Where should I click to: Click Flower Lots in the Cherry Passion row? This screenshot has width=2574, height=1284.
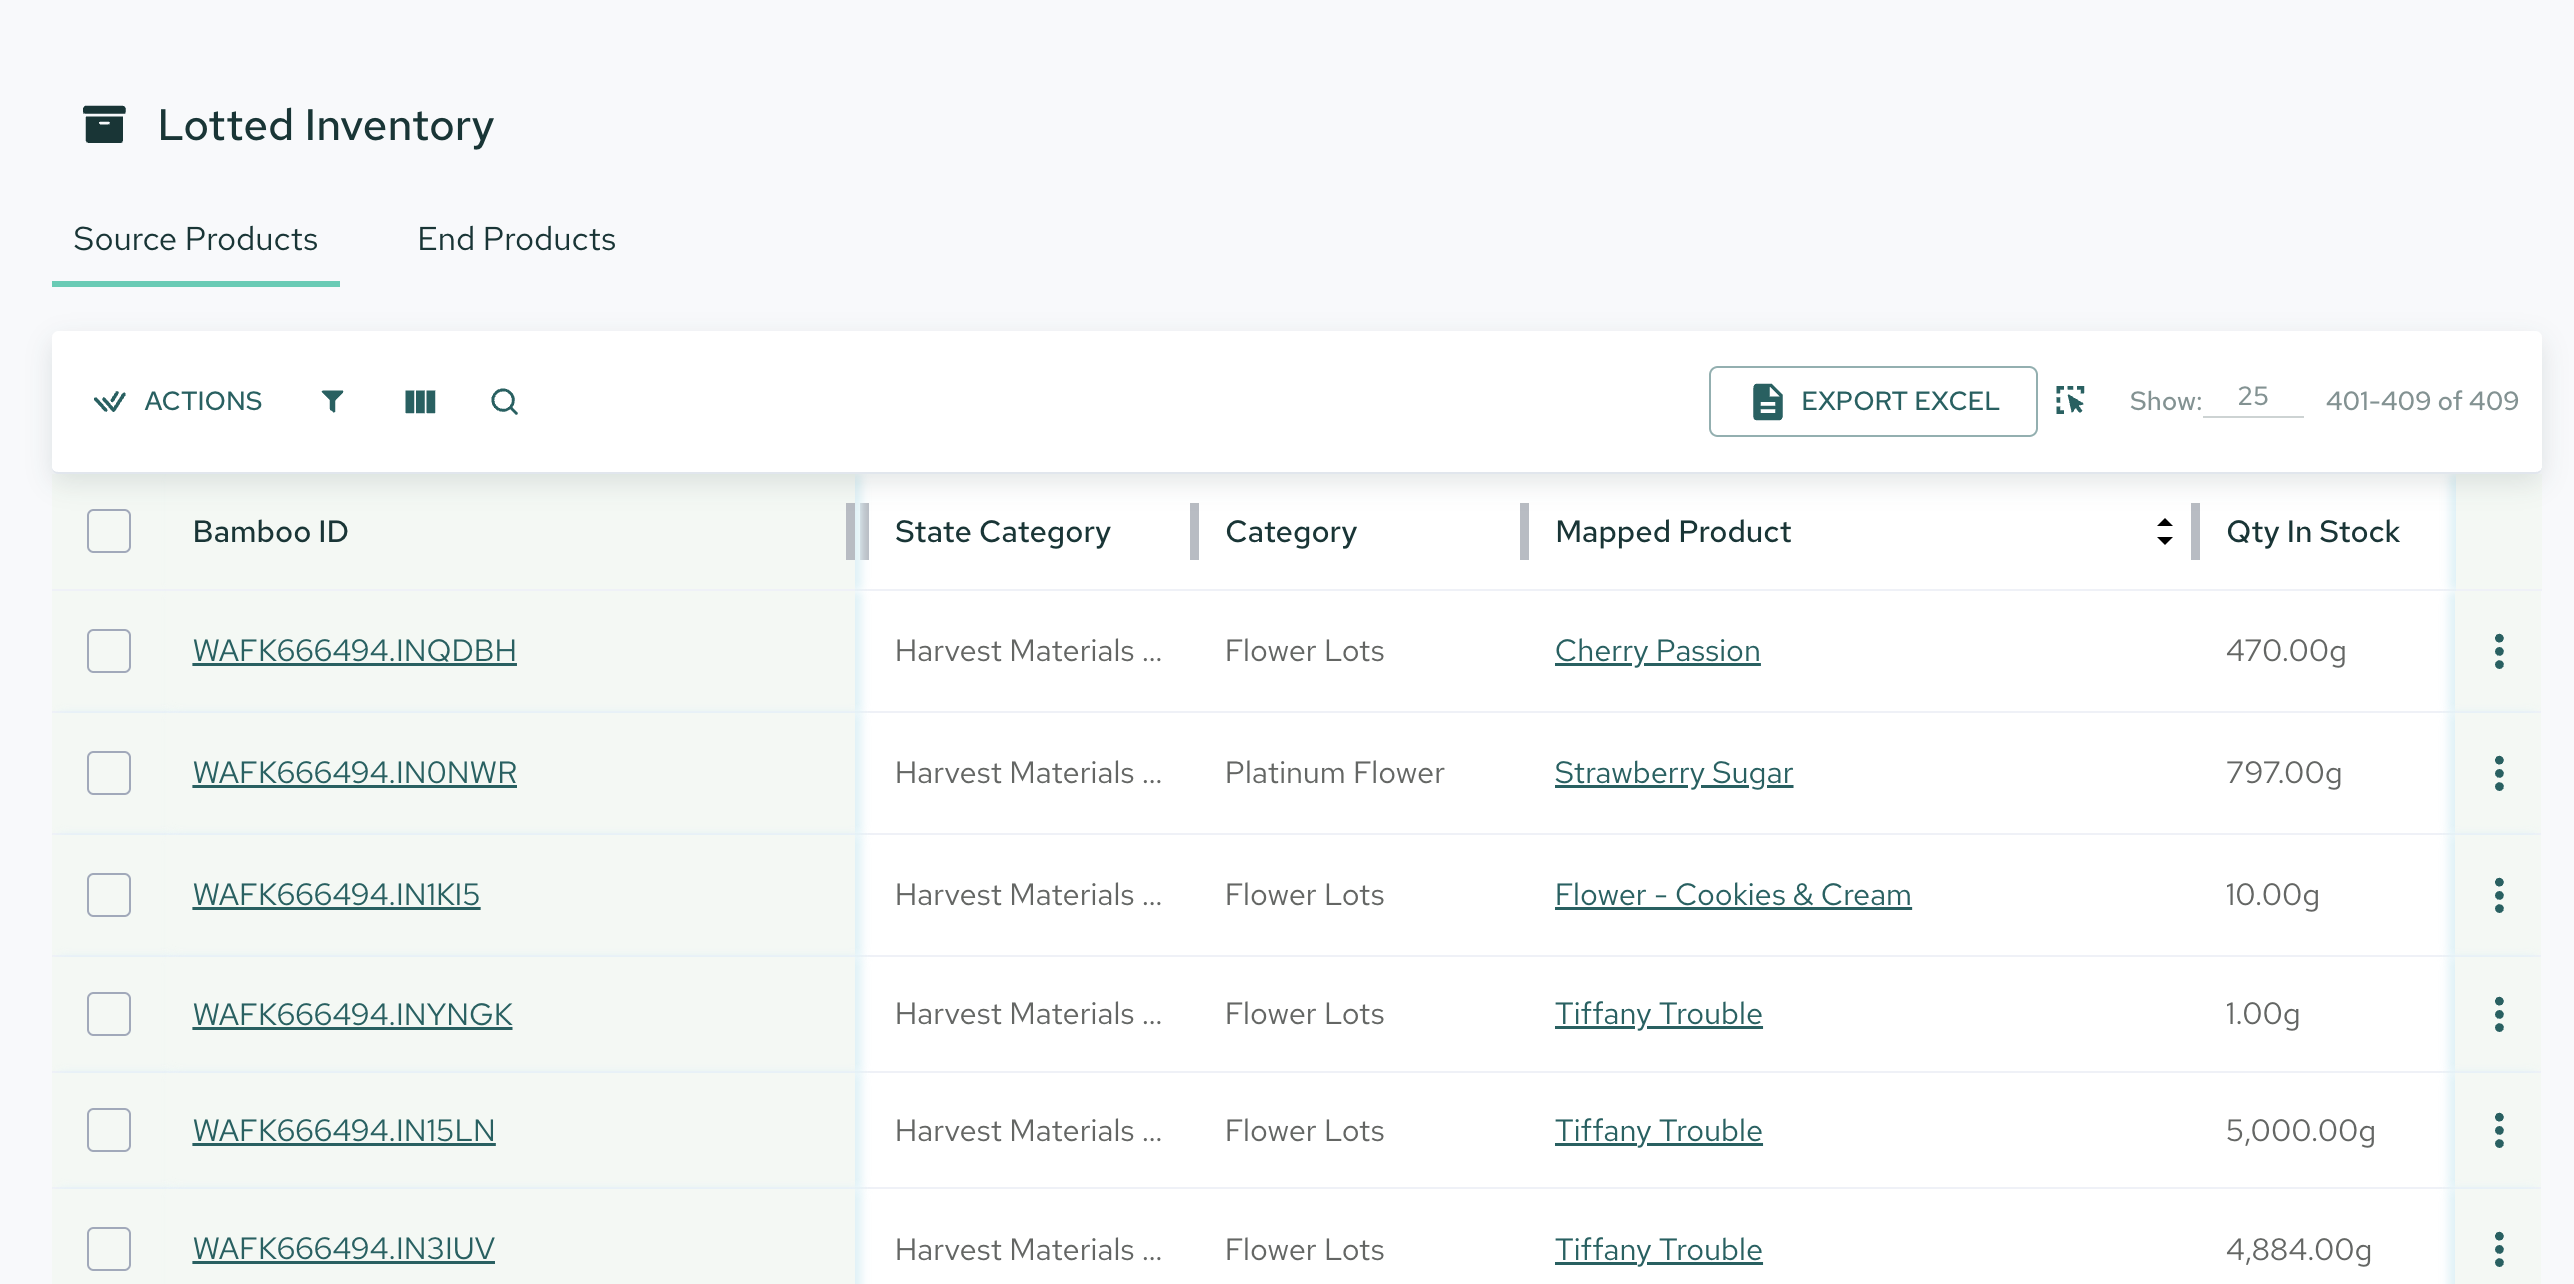[1305, 651]
